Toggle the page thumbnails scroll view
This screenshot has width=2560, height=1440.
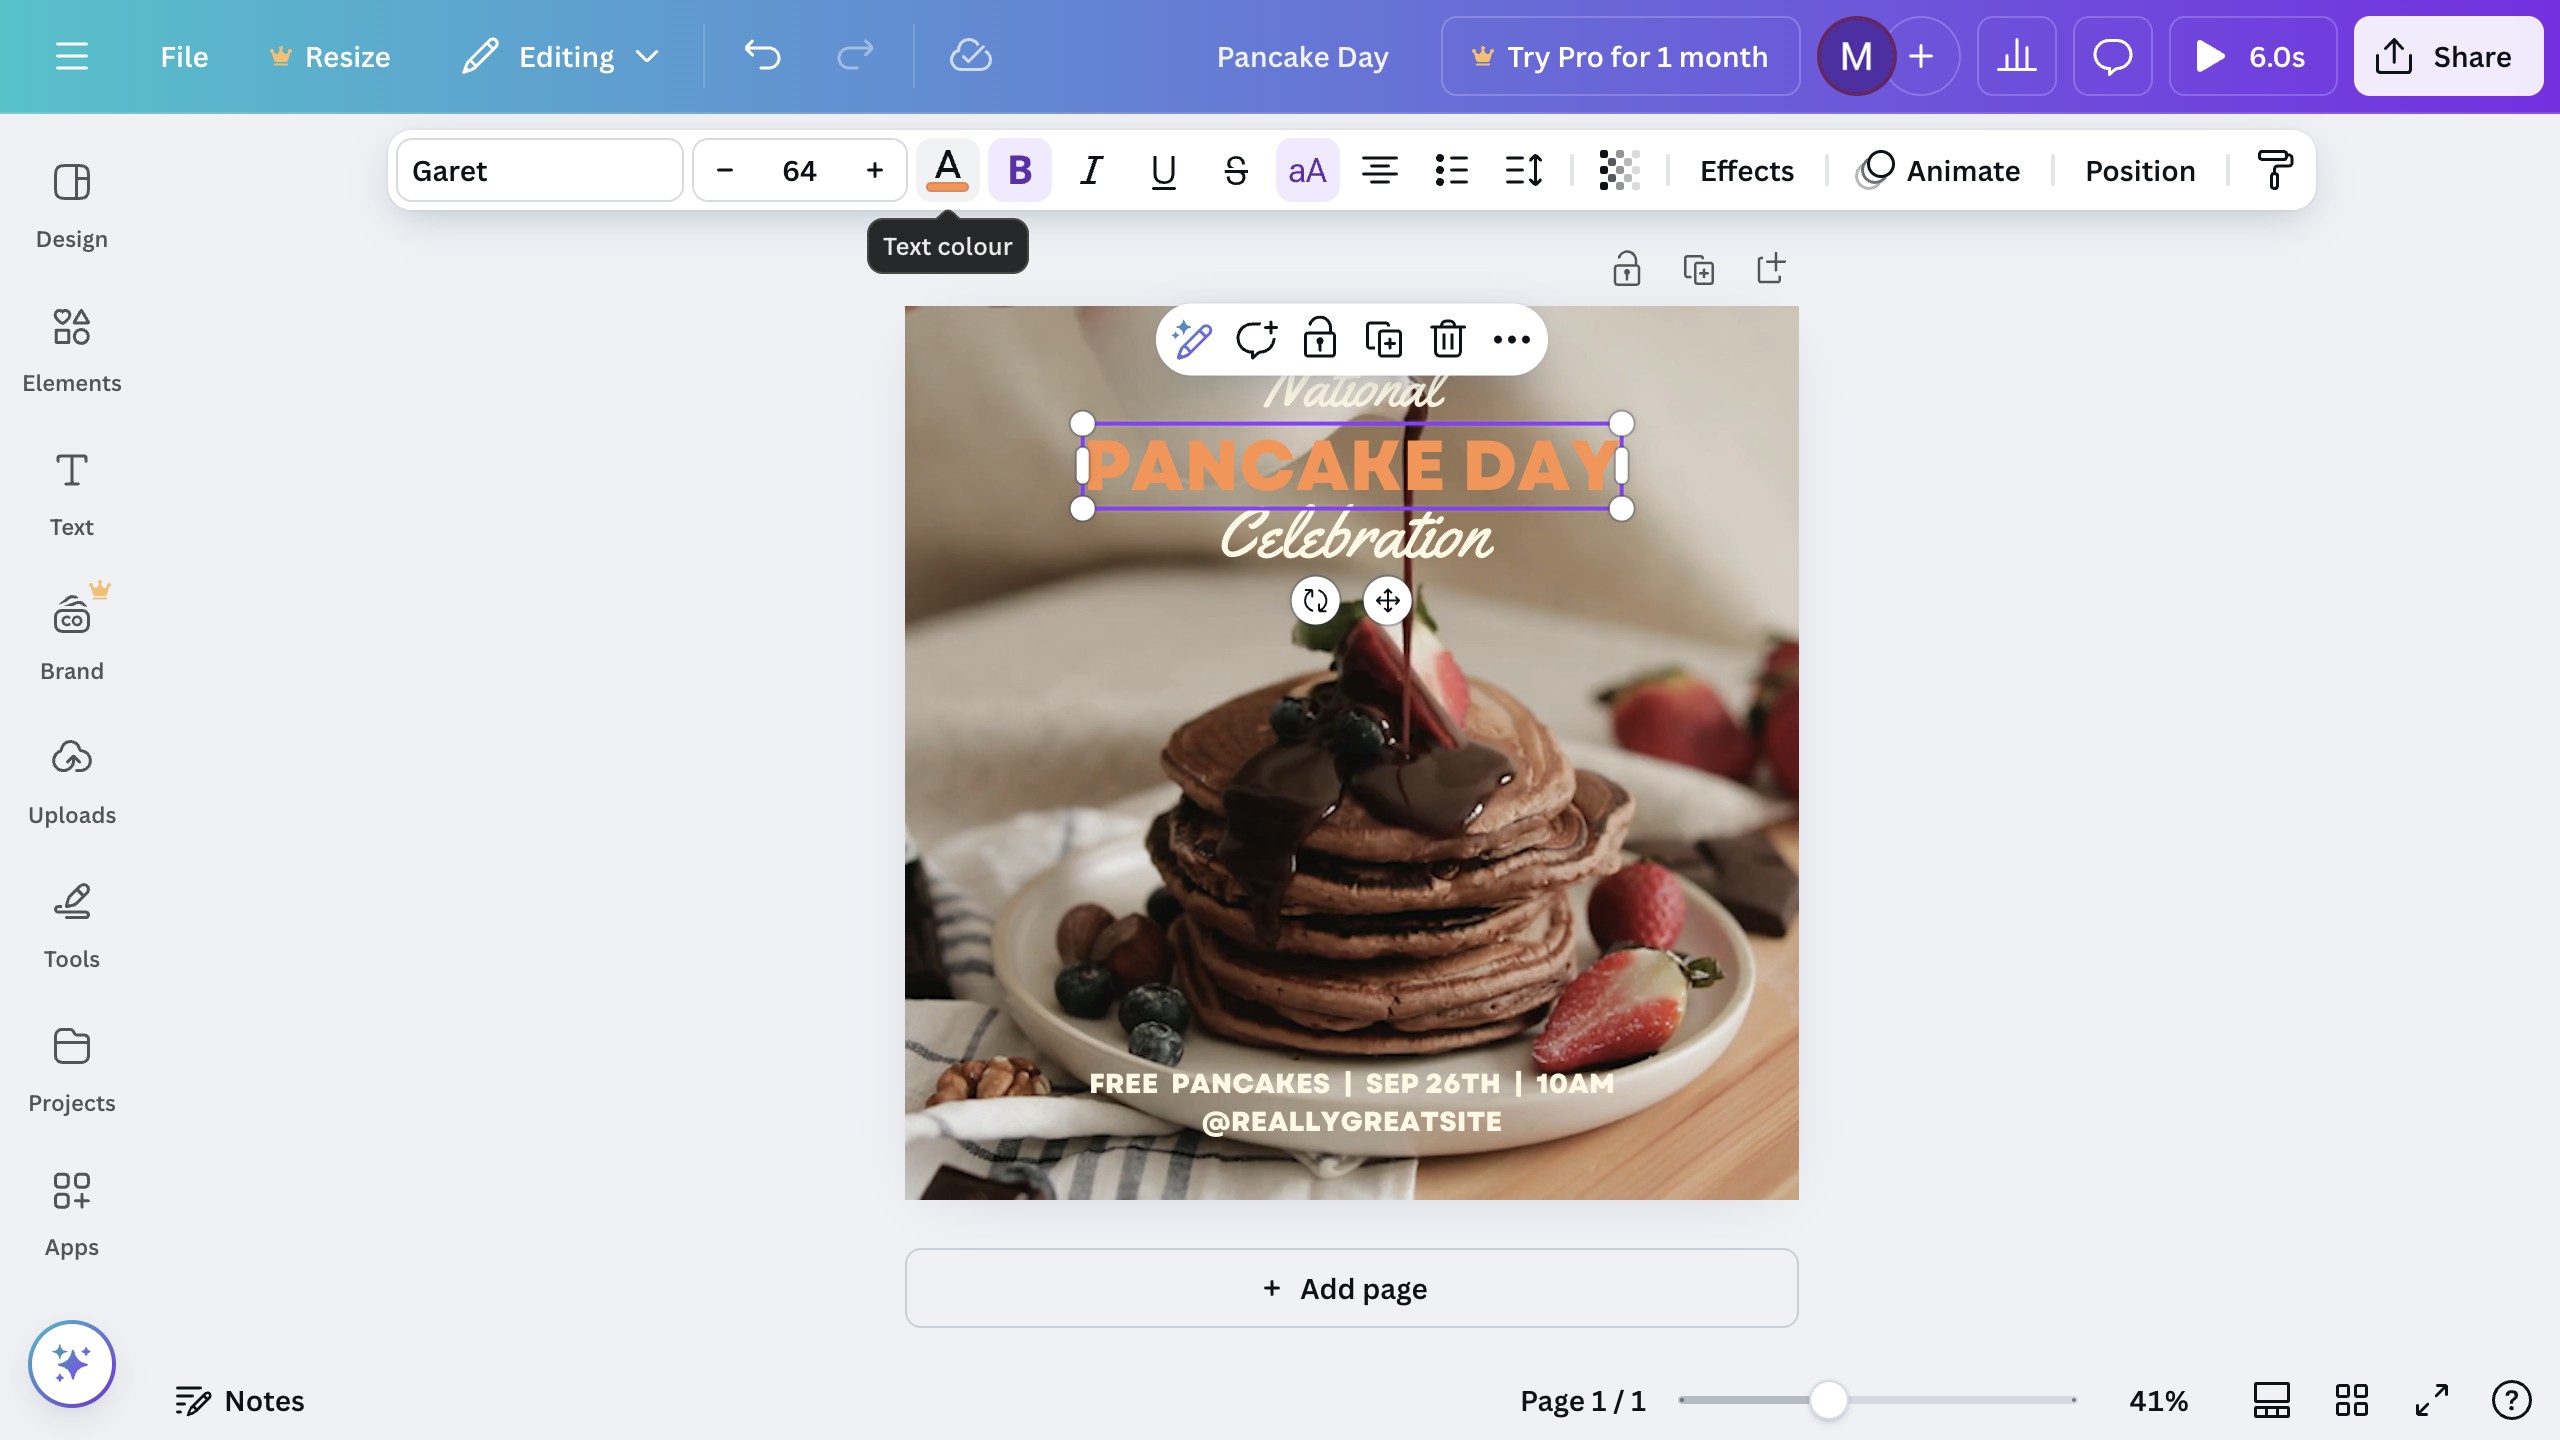2271,1400
